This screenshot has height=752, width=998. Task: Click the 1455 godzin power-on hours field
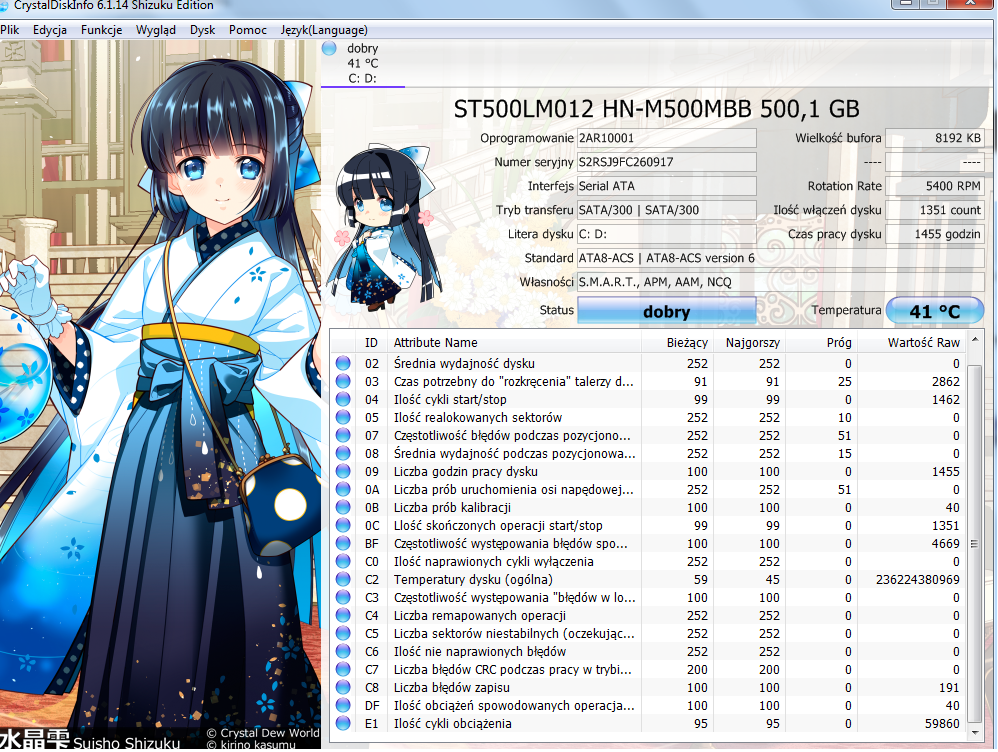point(934,234)
